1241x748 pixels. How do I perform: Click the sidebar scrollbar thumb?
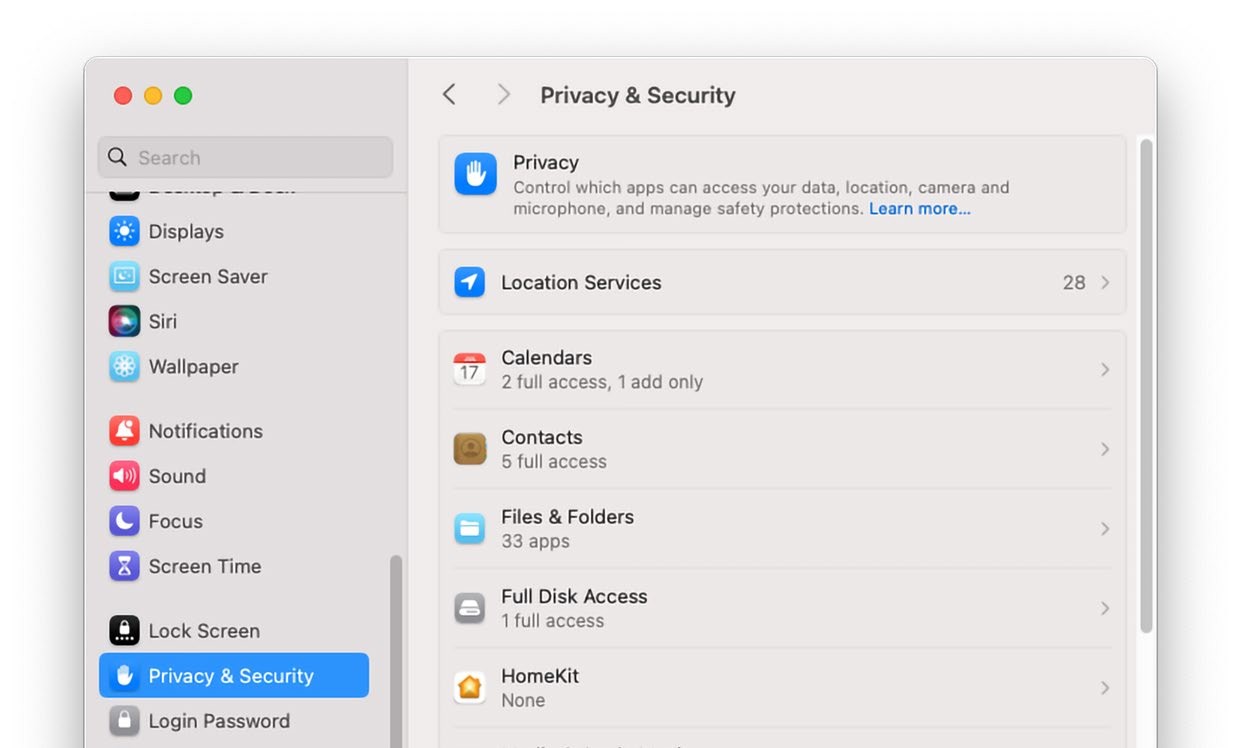click(396, 651)
